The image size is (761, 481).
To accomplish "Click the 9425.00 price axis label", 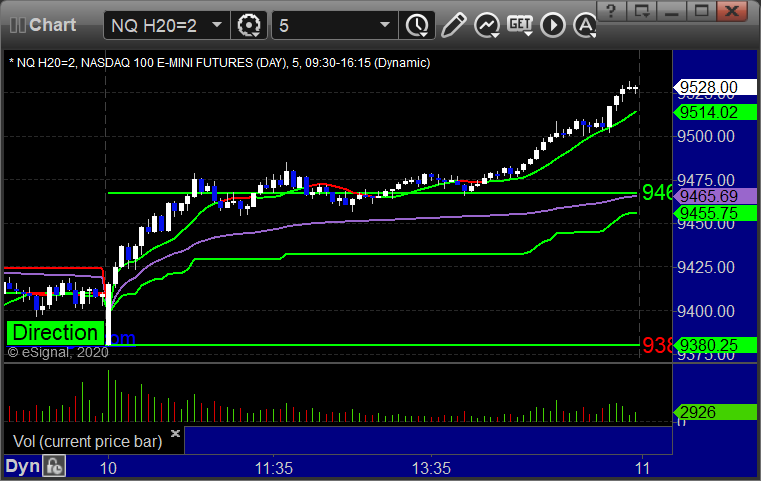I will tap(706, 267).
